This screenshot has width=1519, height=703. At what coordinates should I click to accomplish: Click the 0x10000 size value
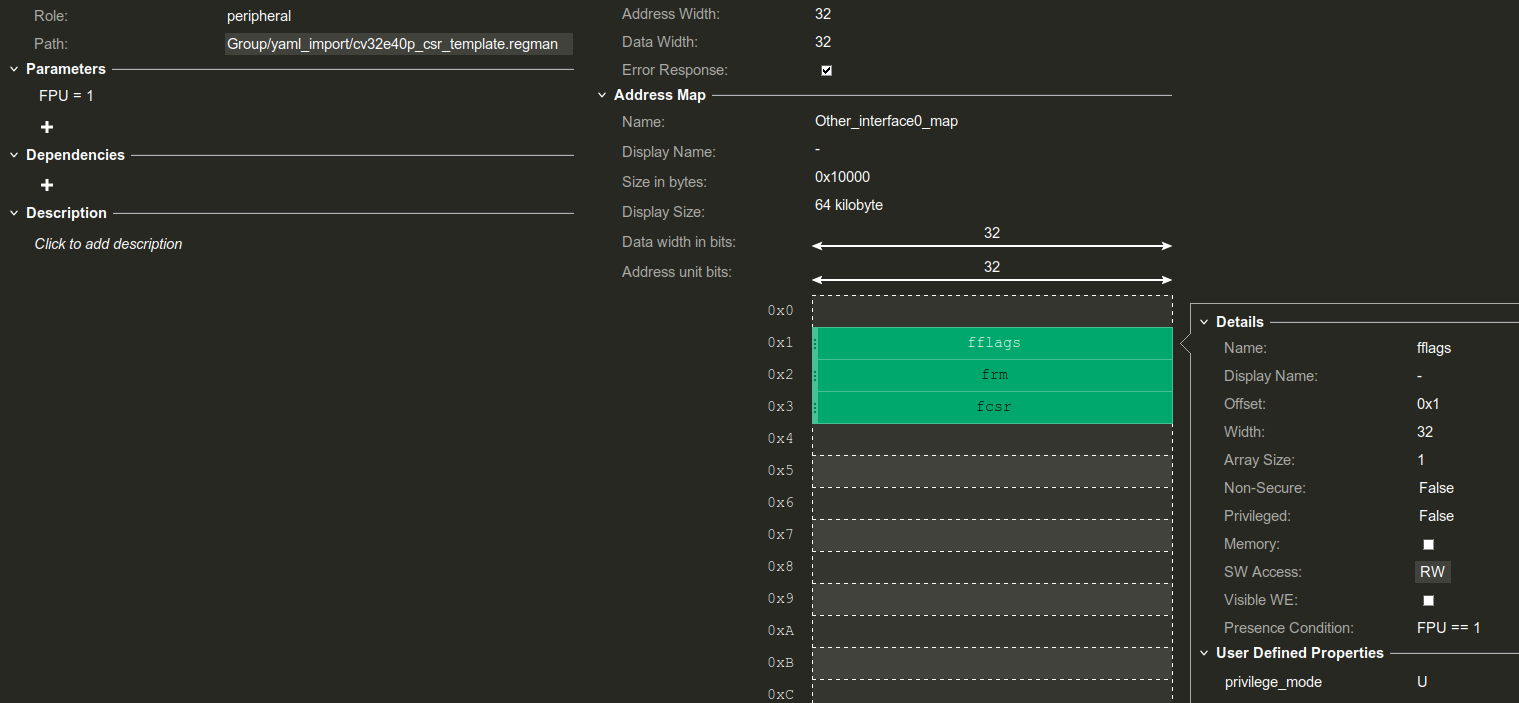tap(842, 177)
